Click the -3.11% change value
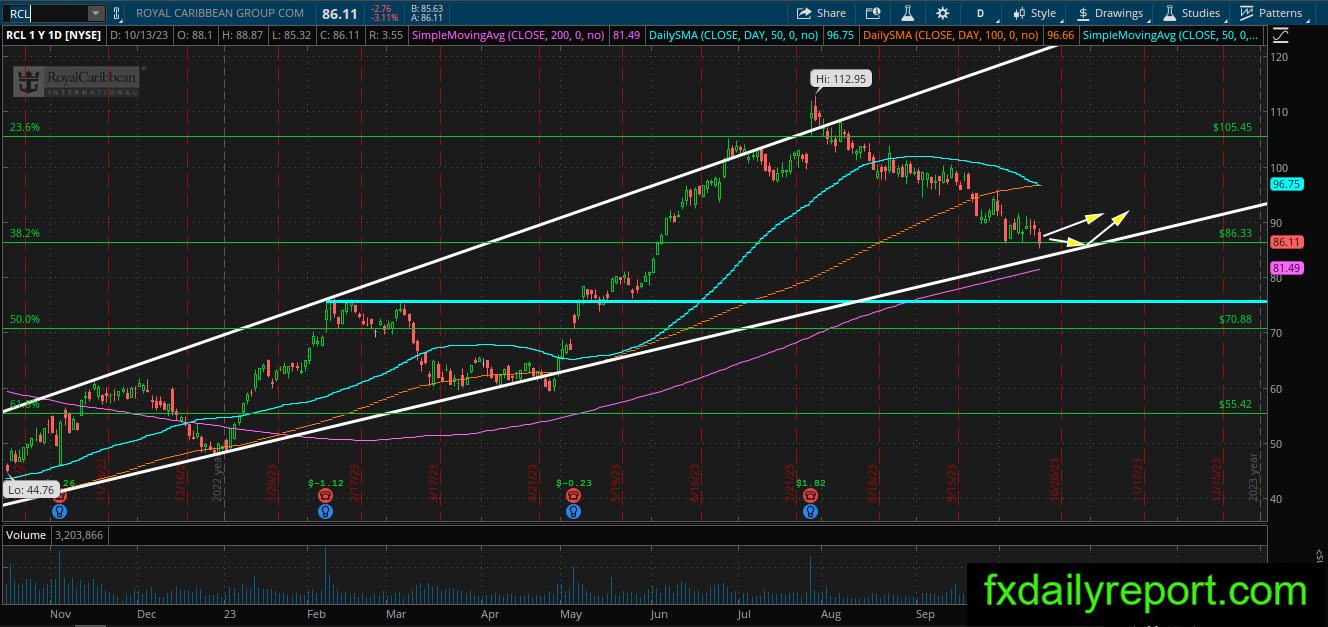 pos(385,18)
